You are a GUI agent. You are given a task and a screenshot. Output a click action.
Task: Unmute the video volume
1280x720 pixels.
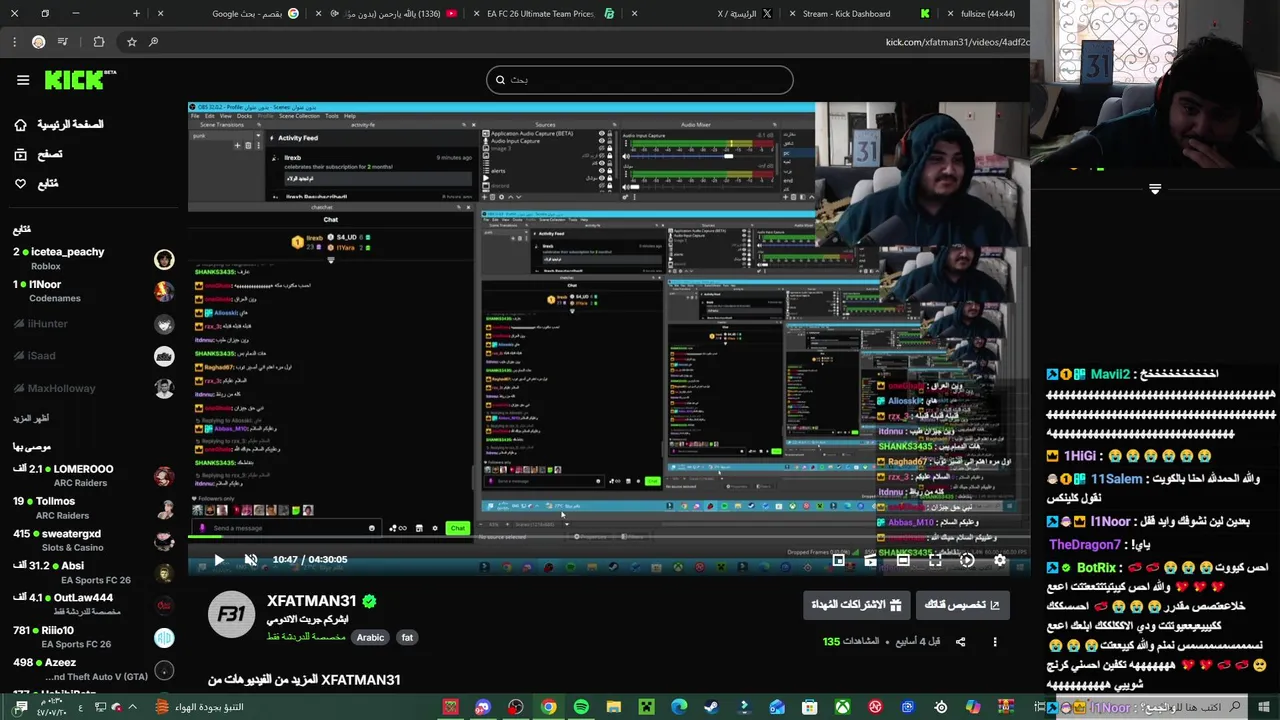(251, 560)
